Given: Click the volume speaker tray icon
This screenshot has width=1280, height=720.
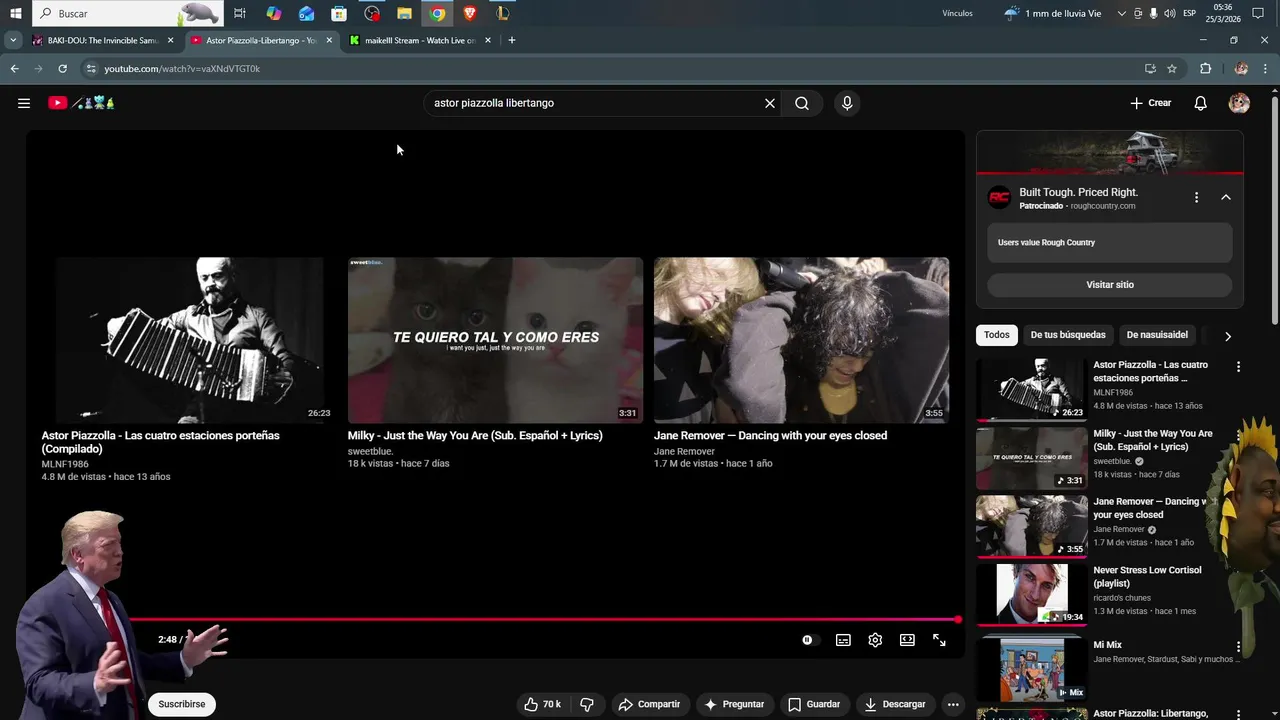Looking at the screenshot, I should coord(1169,14).
